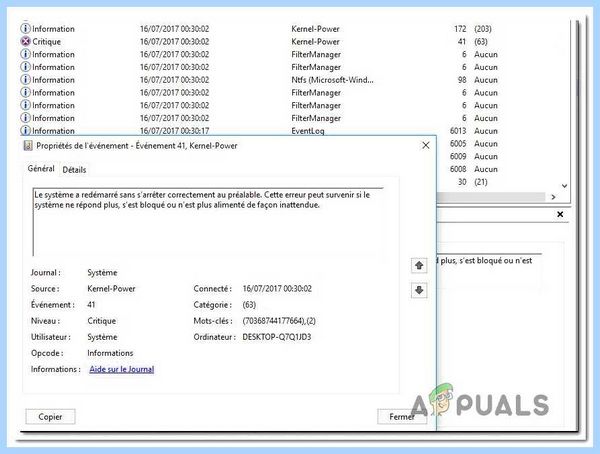Click event ID 6009 cell
Viewport: 600px width, 454px height.
pyautogui.click(x=458, y=156)
